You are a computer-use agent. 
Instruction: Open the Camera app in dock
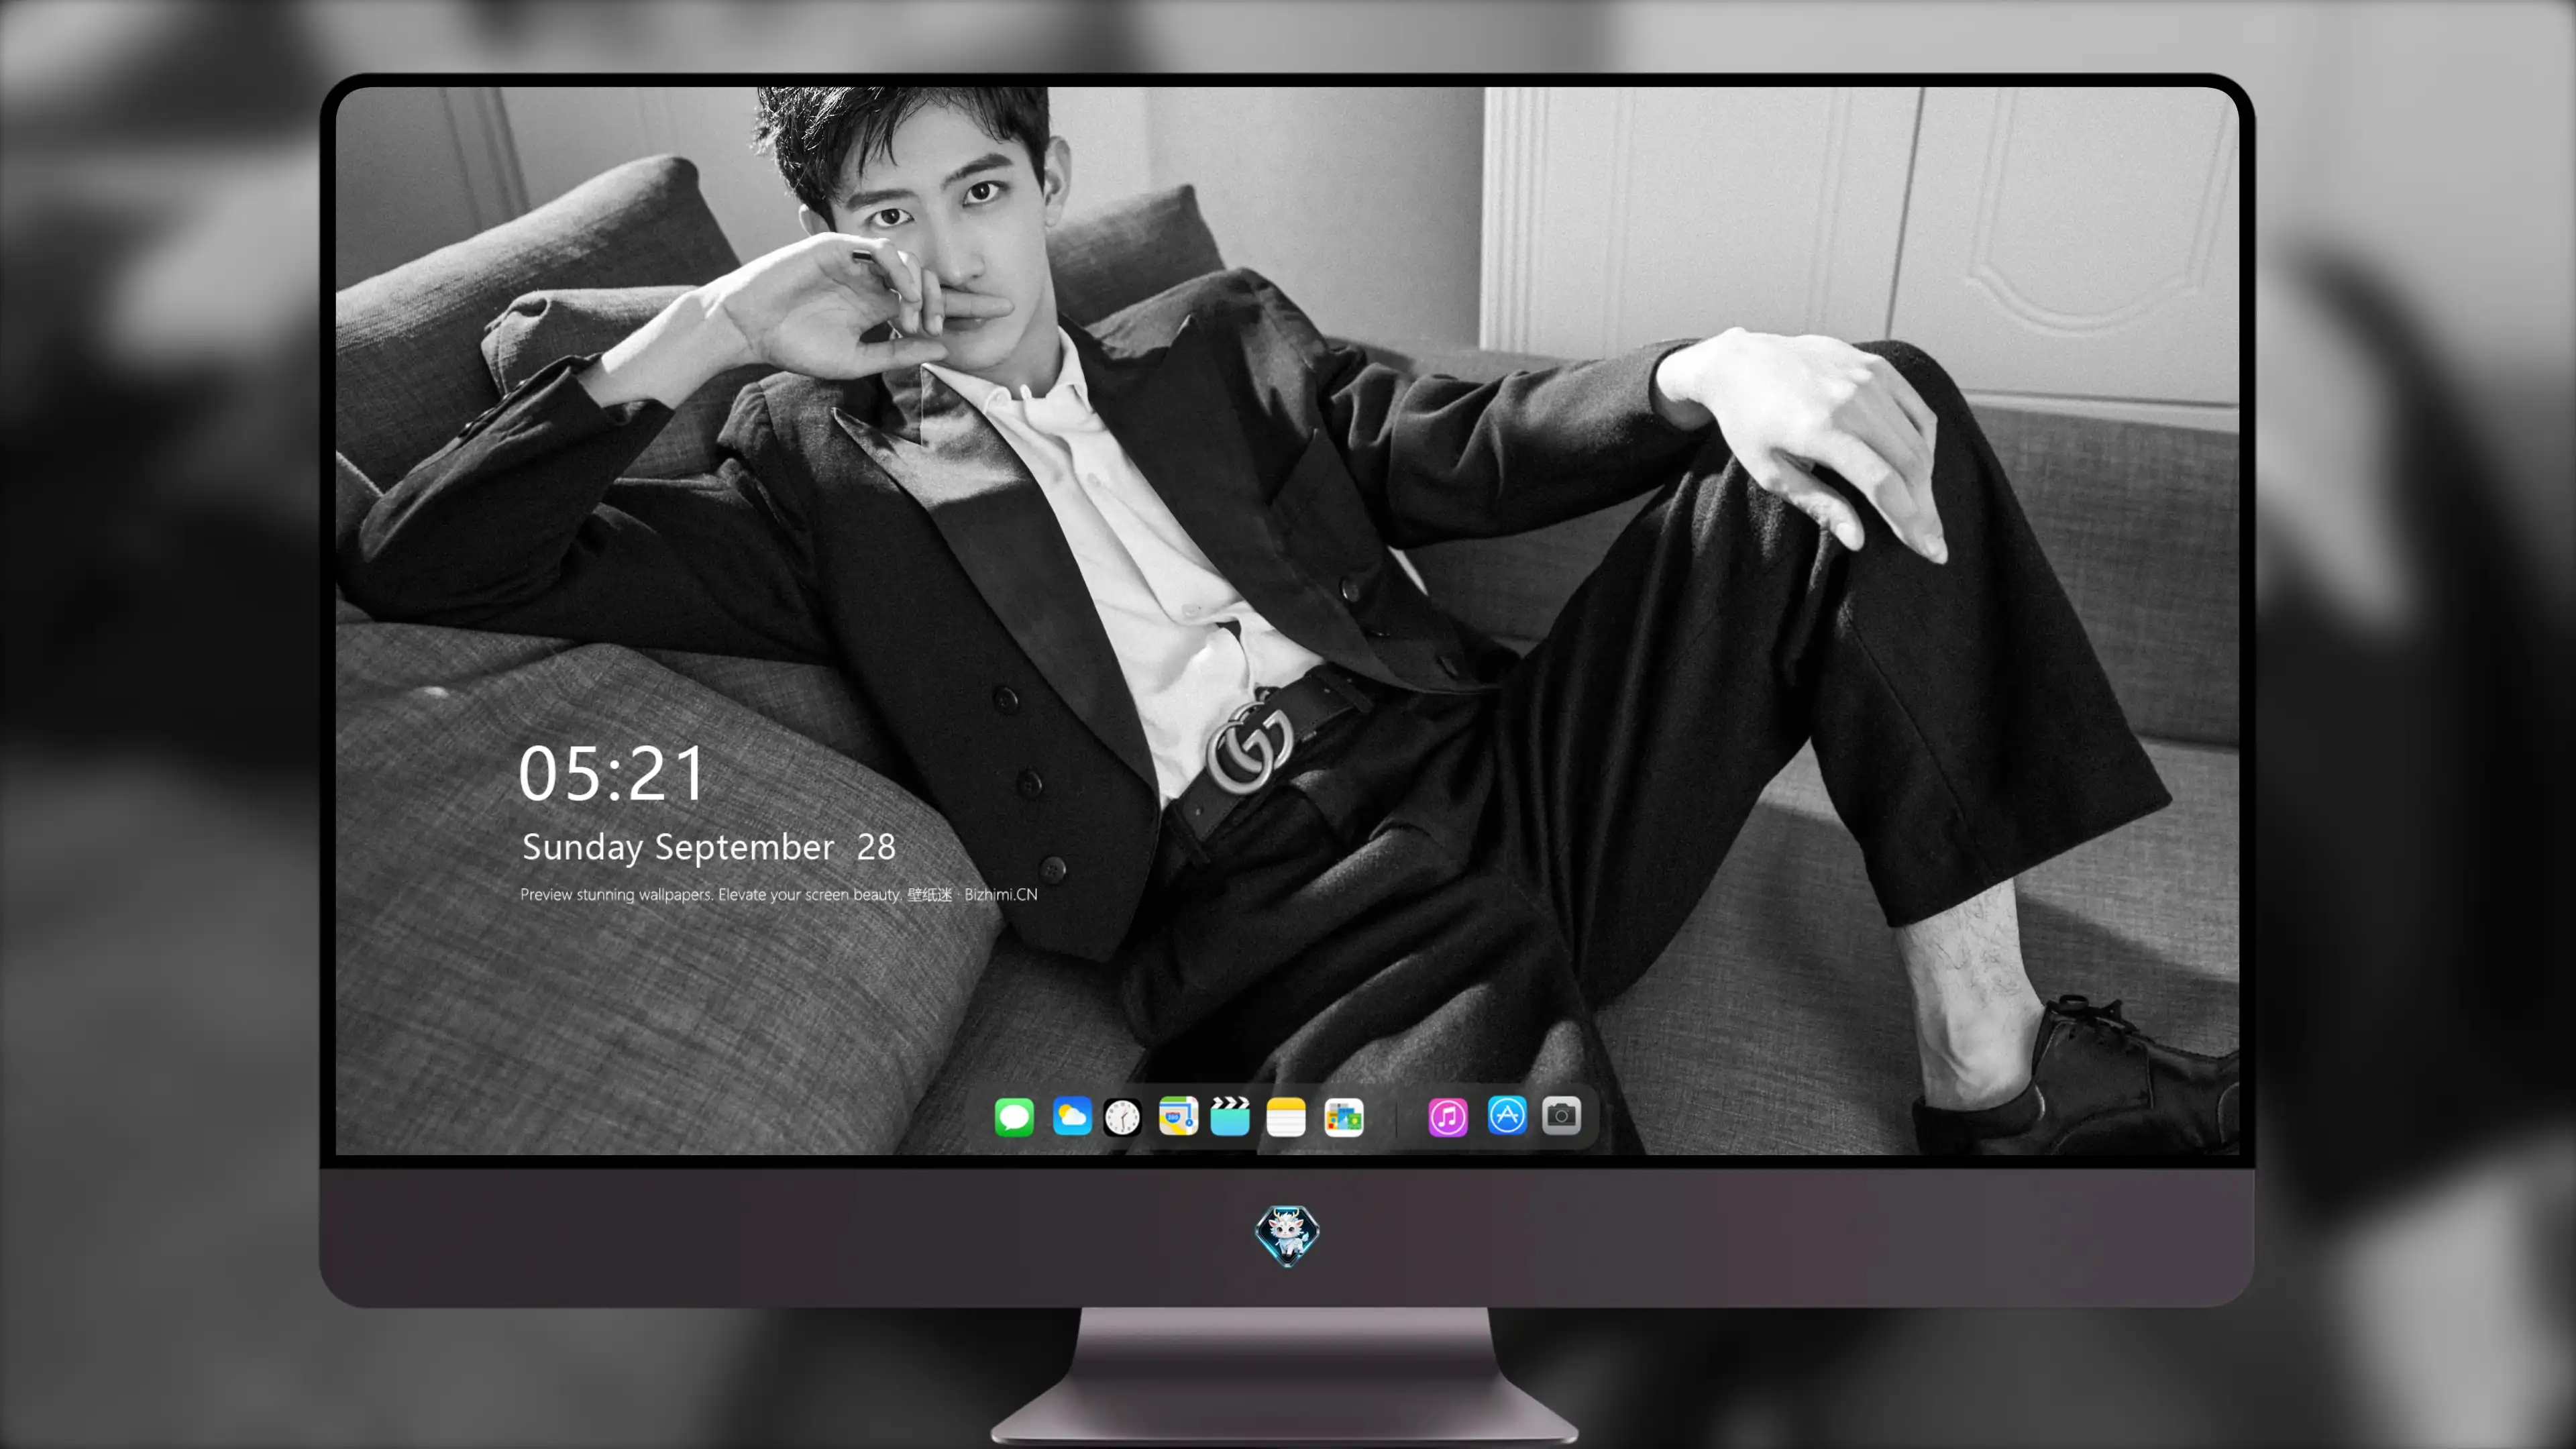pos(1561,1115)
